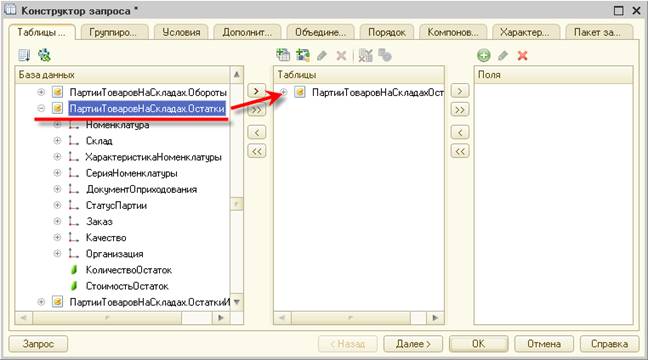Select the КоличествоОстаток field
Screen dimensions: 648x360
coord(129,270)
